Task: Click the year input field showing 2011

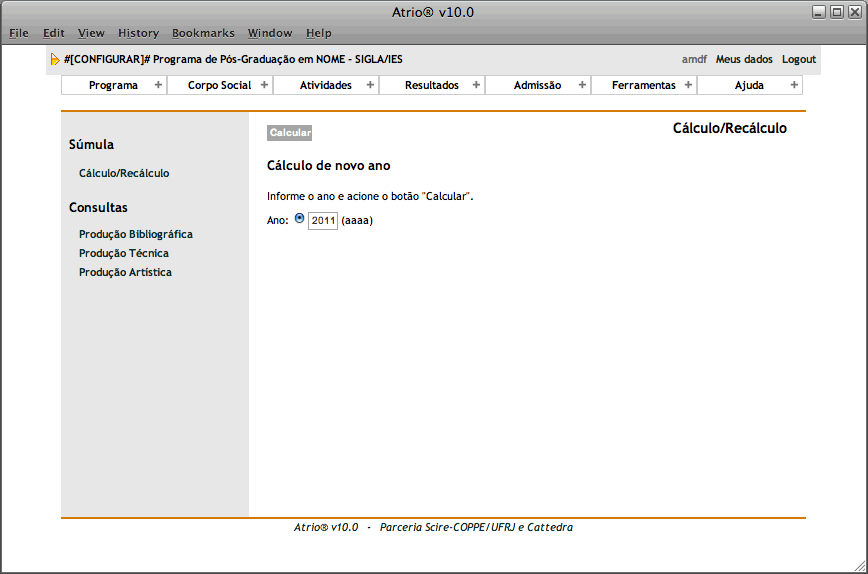Action: (322, 220)
